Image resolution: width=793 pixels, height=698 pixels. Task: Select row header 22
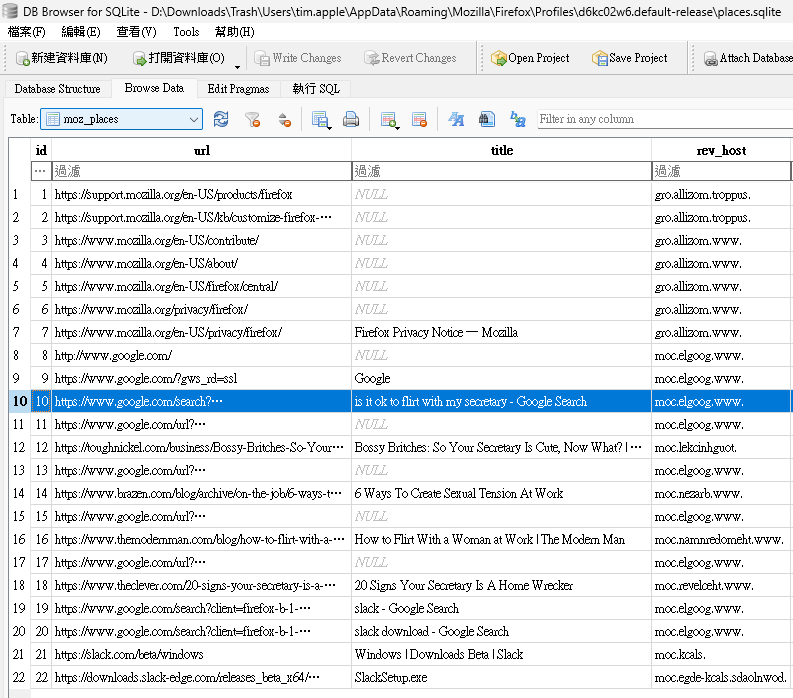pos(20,677)
